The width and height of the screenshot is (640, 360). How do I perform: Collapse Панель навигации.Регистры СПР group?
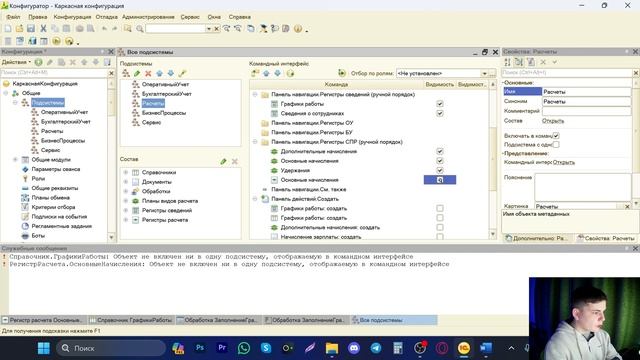[255, 142]
